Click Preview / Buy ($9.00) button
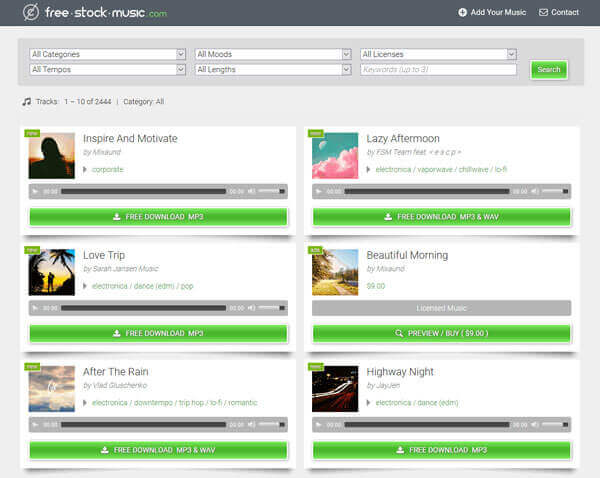 click(442, 333)
